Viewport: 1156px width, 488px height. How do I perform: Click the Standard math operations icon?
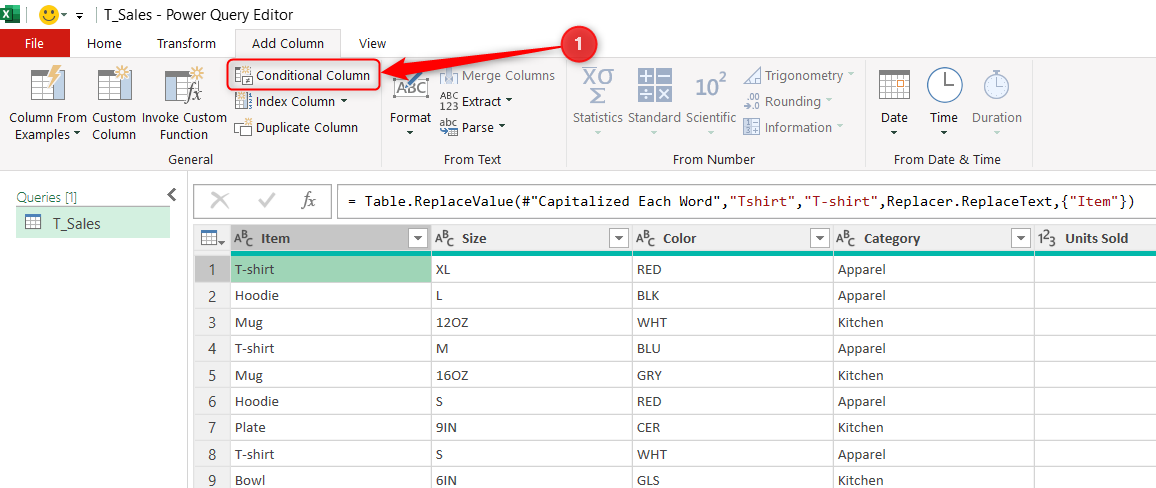coord(654,86)
